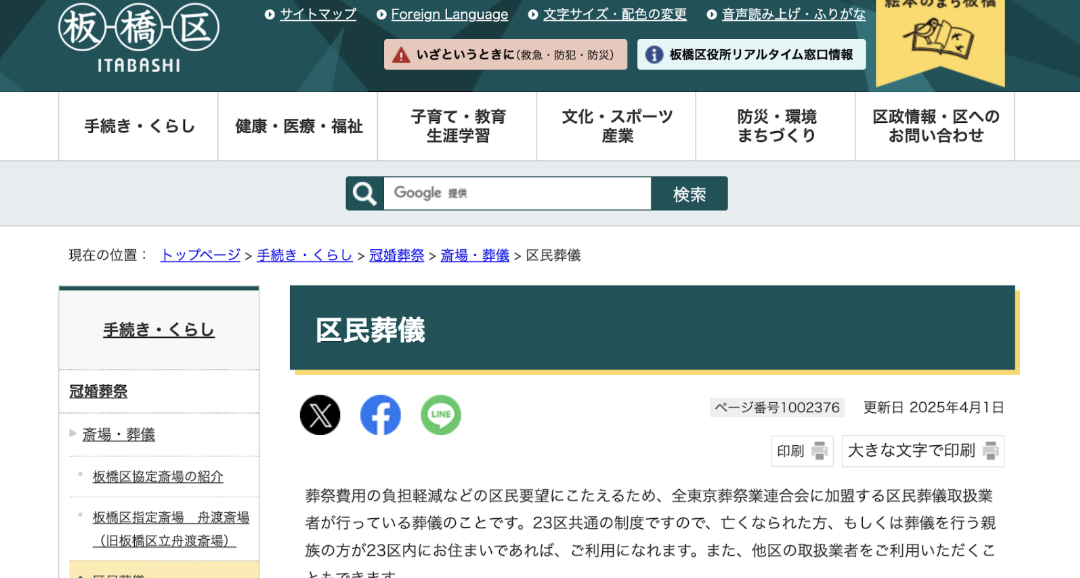Viewport: 1080px width, 578px height.
Task: Open the Foreign Language link
Action: coord(449,14)
